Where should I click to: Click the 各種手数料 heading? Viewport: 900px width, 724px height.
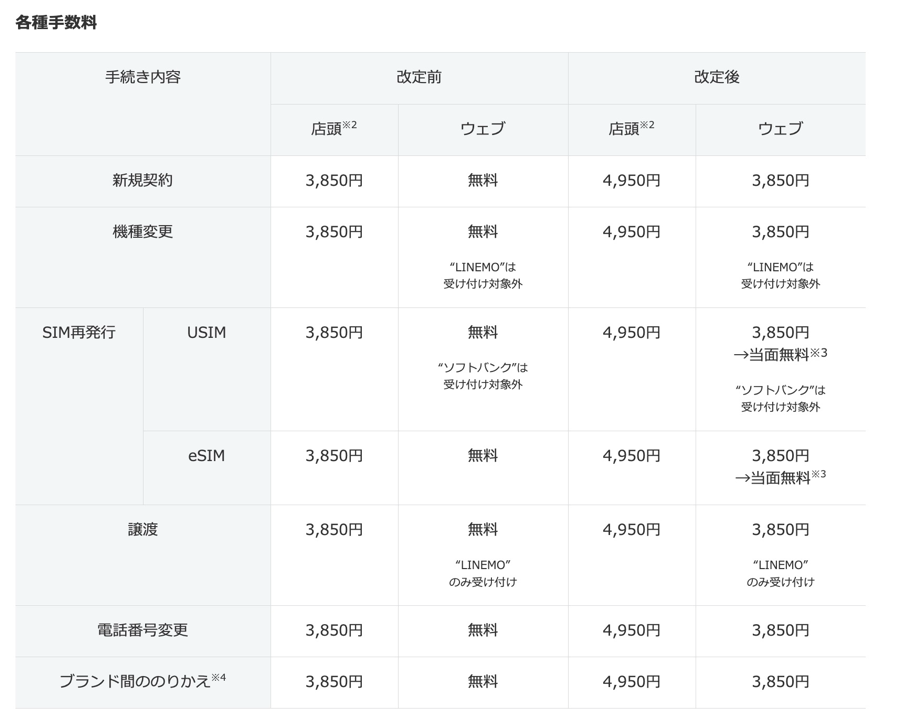pyautogui.click(x=56, y=22)
